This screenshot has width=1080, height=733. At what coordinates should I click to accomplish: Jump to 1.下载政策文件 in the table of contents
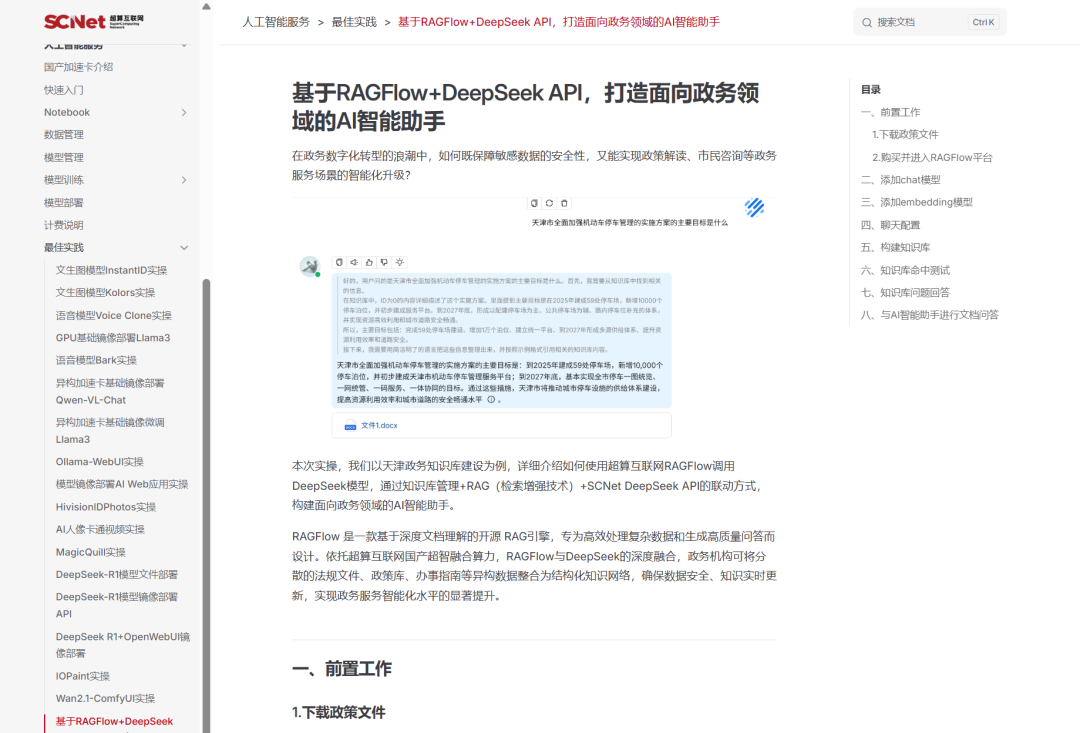coord(905,134)
